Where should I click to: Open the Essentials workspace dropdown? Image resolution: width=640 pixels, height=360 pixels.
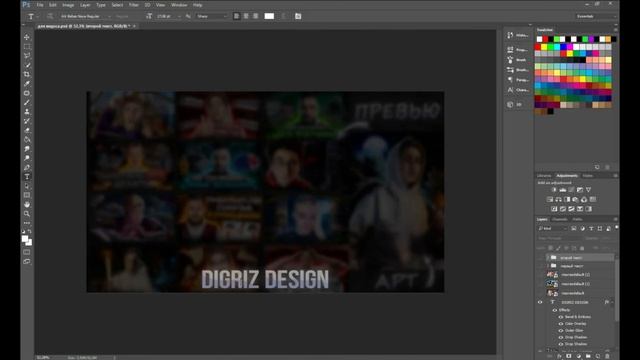point(595,16)
